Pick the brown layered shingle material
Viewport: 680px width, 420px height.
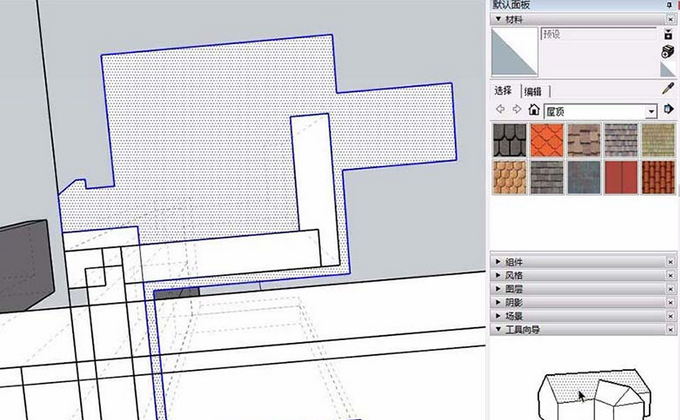point(584,140)
